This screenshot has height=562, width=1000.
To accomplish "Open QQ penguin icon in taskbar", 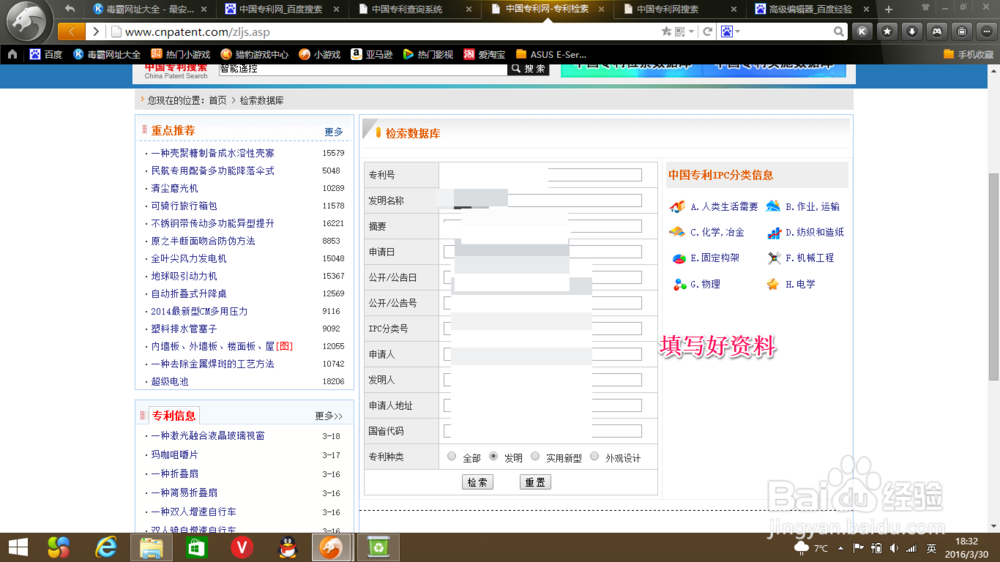I will pyautogui.click(x=288, y=547).
